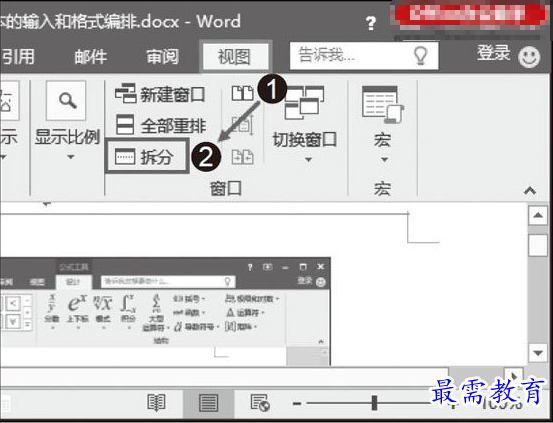
Task: Expand the Zoom (显示比例) dropdown arrow
Action: 71,157
